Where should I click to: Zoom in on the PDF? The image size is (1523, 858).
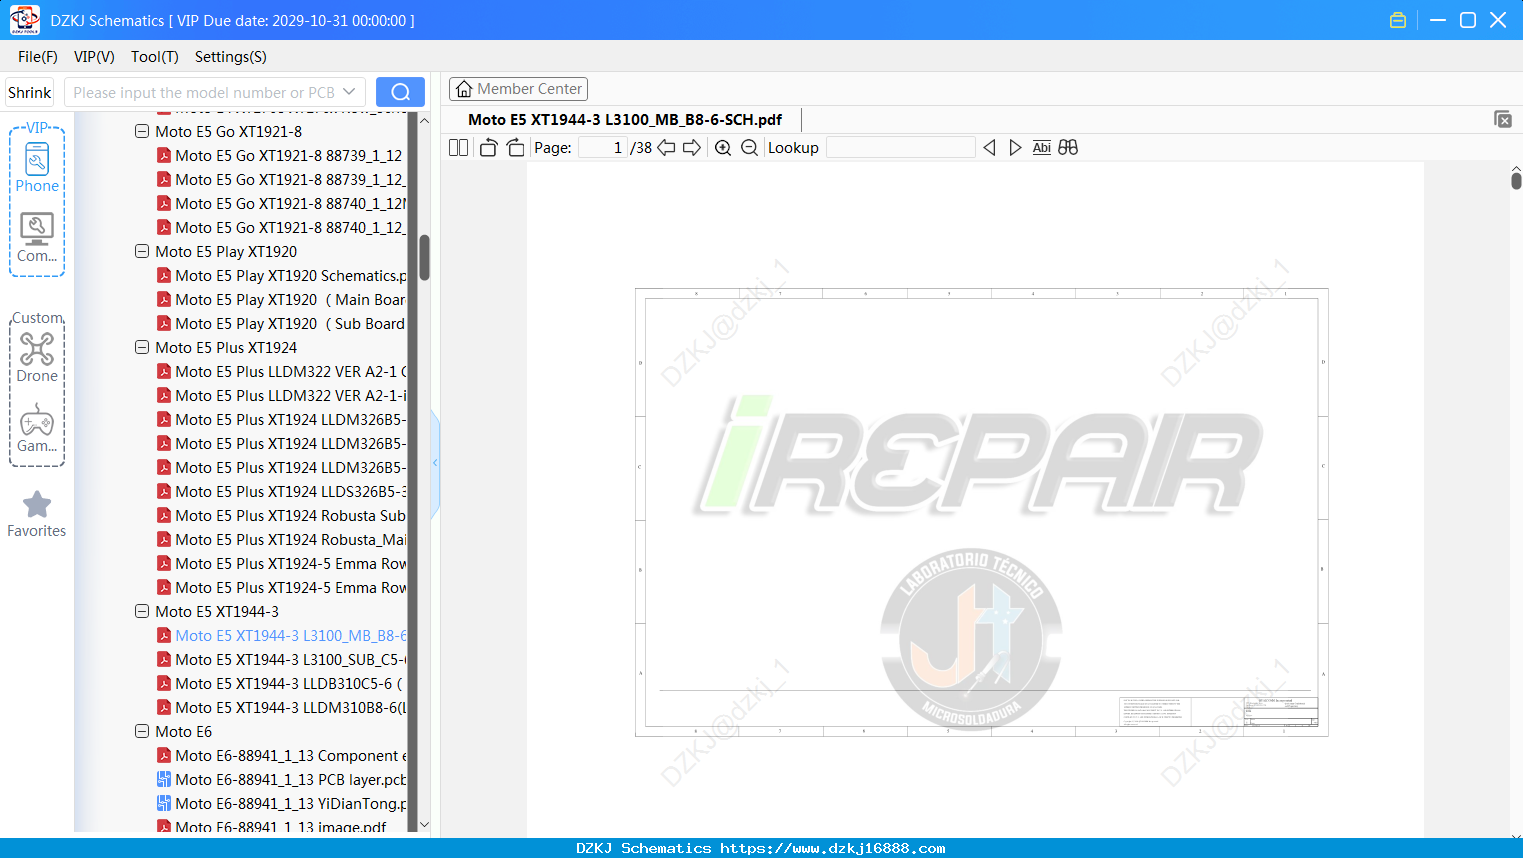(x=723, y=147)
